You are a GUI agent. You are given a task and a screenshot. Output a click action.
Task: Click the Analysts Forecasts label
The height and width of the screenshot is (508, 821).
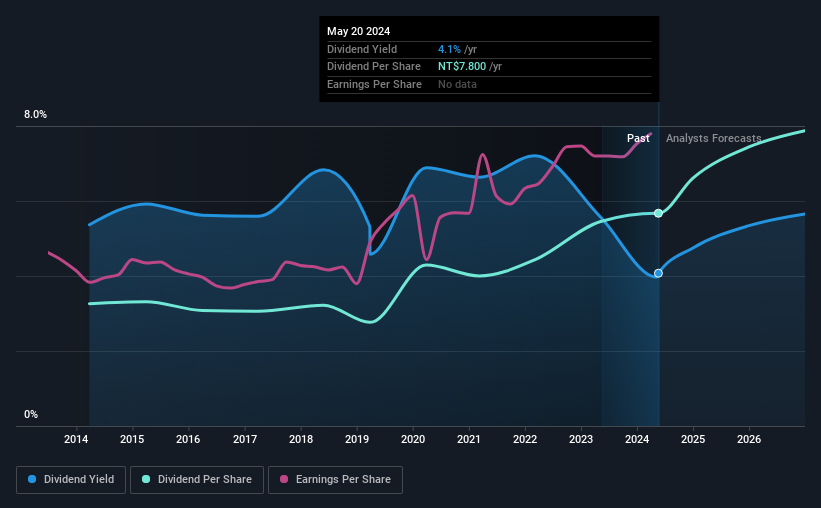(x=714, y=138)
